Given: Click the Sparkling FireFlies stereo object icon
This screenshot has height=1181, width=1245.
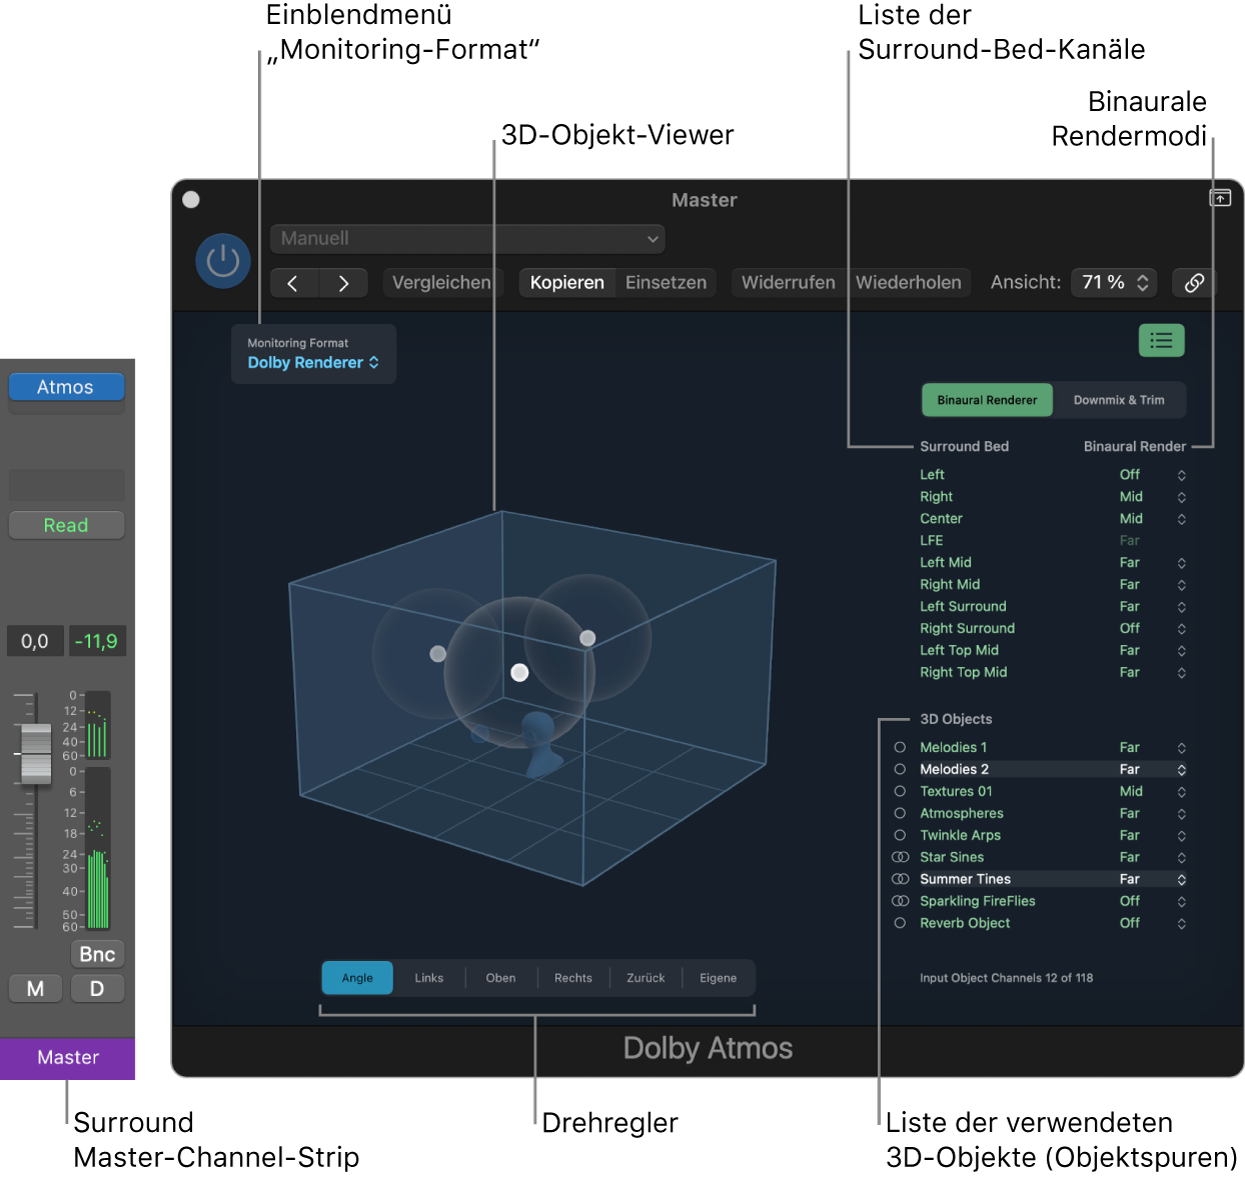Looking at the screenshot, I should (900, 901).
